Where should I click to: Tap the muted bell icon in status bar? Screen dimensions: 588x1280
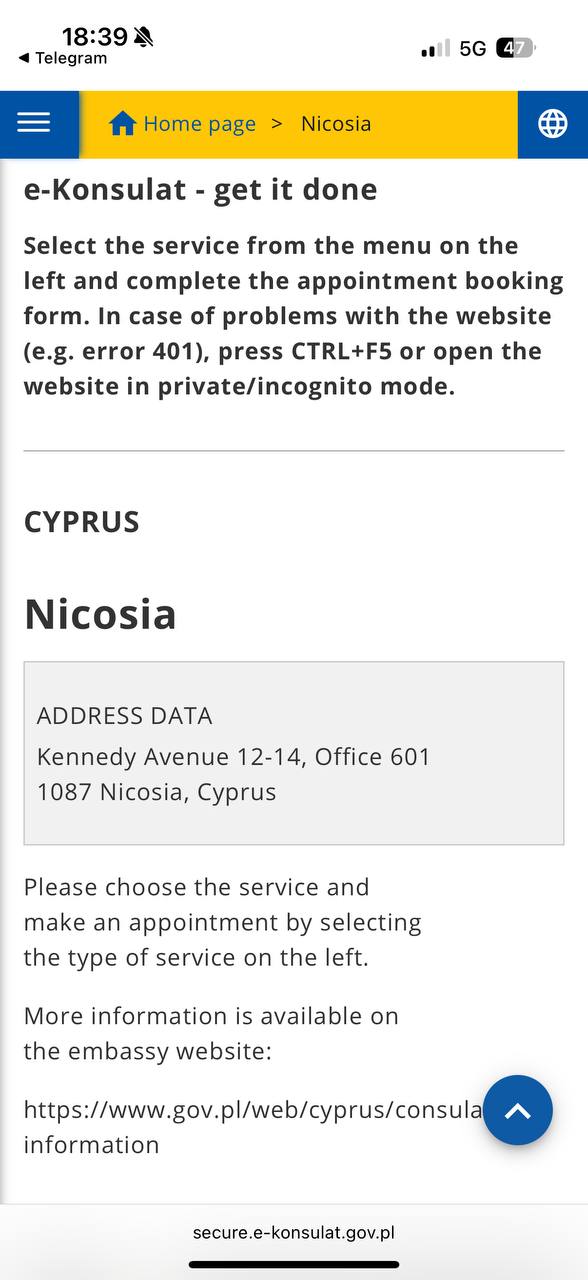[144, 37]
